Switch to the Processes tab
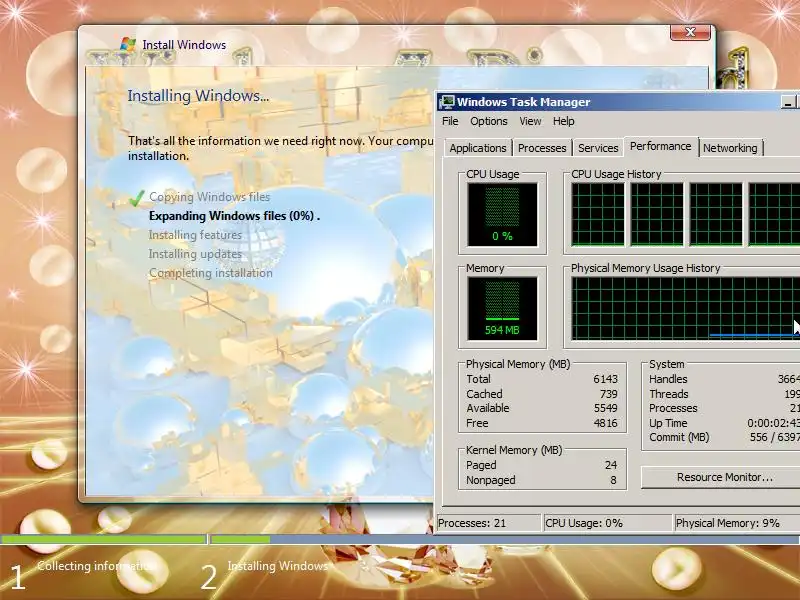 (542, 148)
